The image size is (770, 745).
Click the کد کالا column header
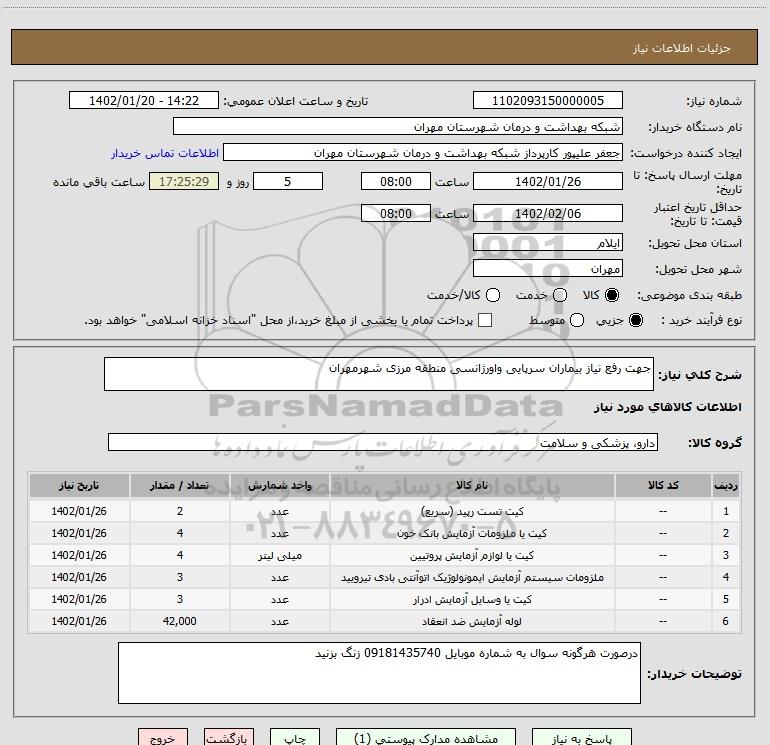point(663,485)
